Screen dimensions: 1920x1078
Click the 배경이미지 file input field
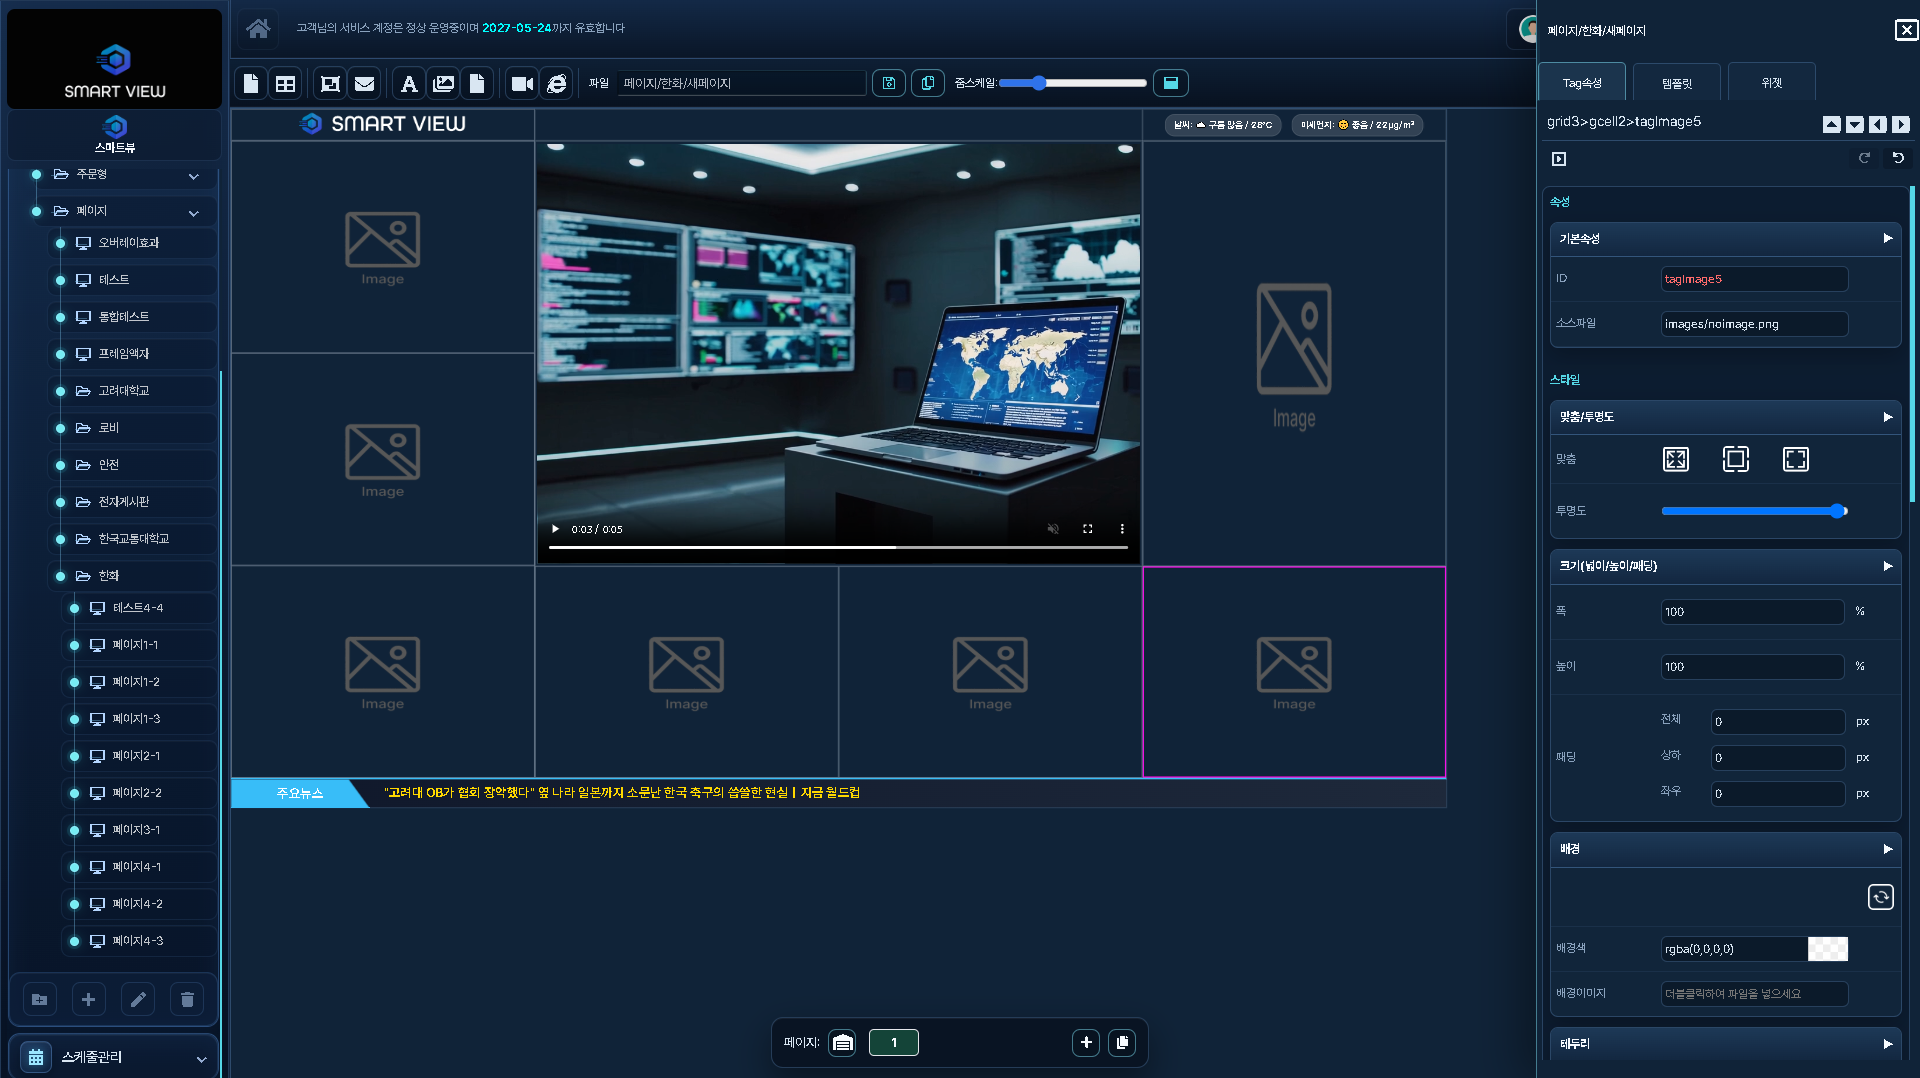pos(1754,994)
